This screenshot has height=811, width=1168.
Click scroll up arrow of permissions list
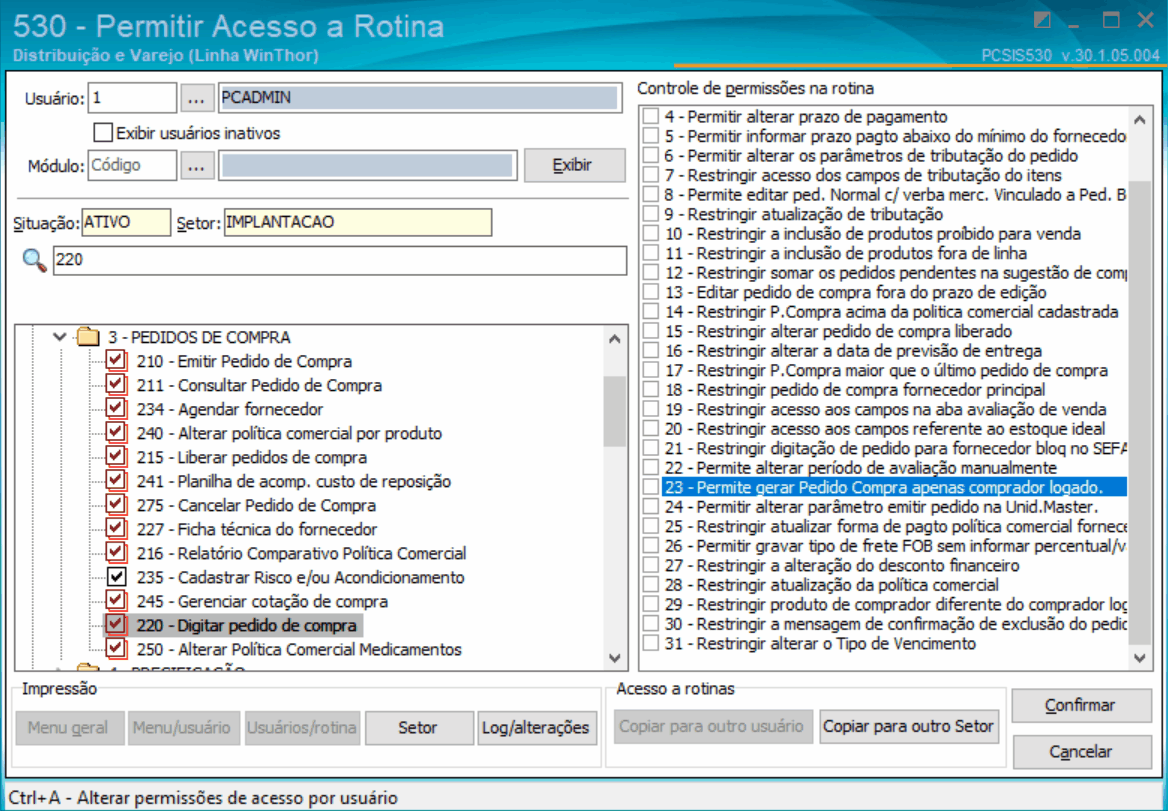tap(1140, 119)
